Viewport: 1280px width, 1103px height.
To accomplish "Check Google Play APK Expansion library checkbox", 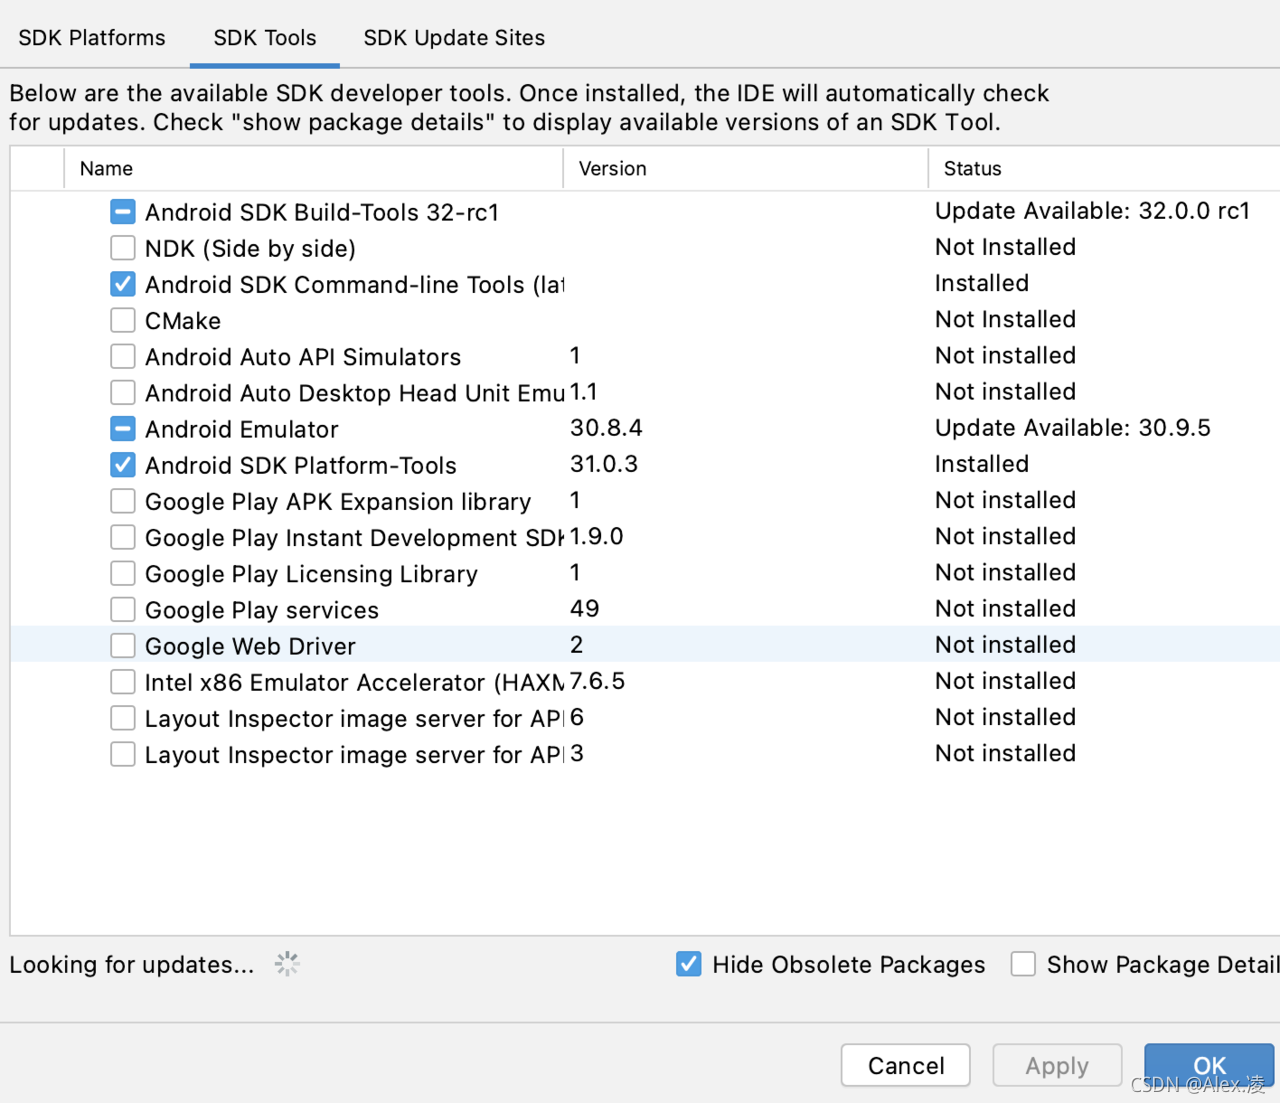I will tap(123, 501).
